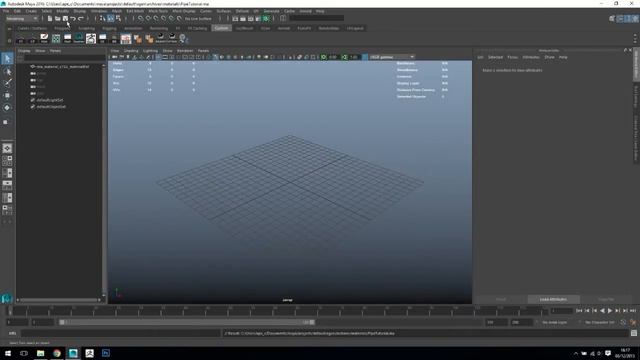Play the animation forwards

click(610, 311)
